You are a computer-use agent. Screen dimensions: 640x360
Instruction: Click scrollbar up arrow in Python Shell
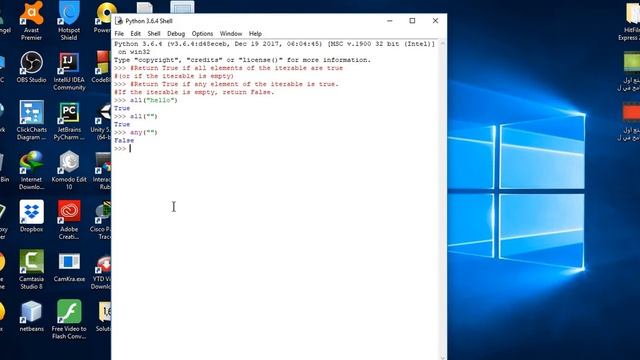pos(443,43)
